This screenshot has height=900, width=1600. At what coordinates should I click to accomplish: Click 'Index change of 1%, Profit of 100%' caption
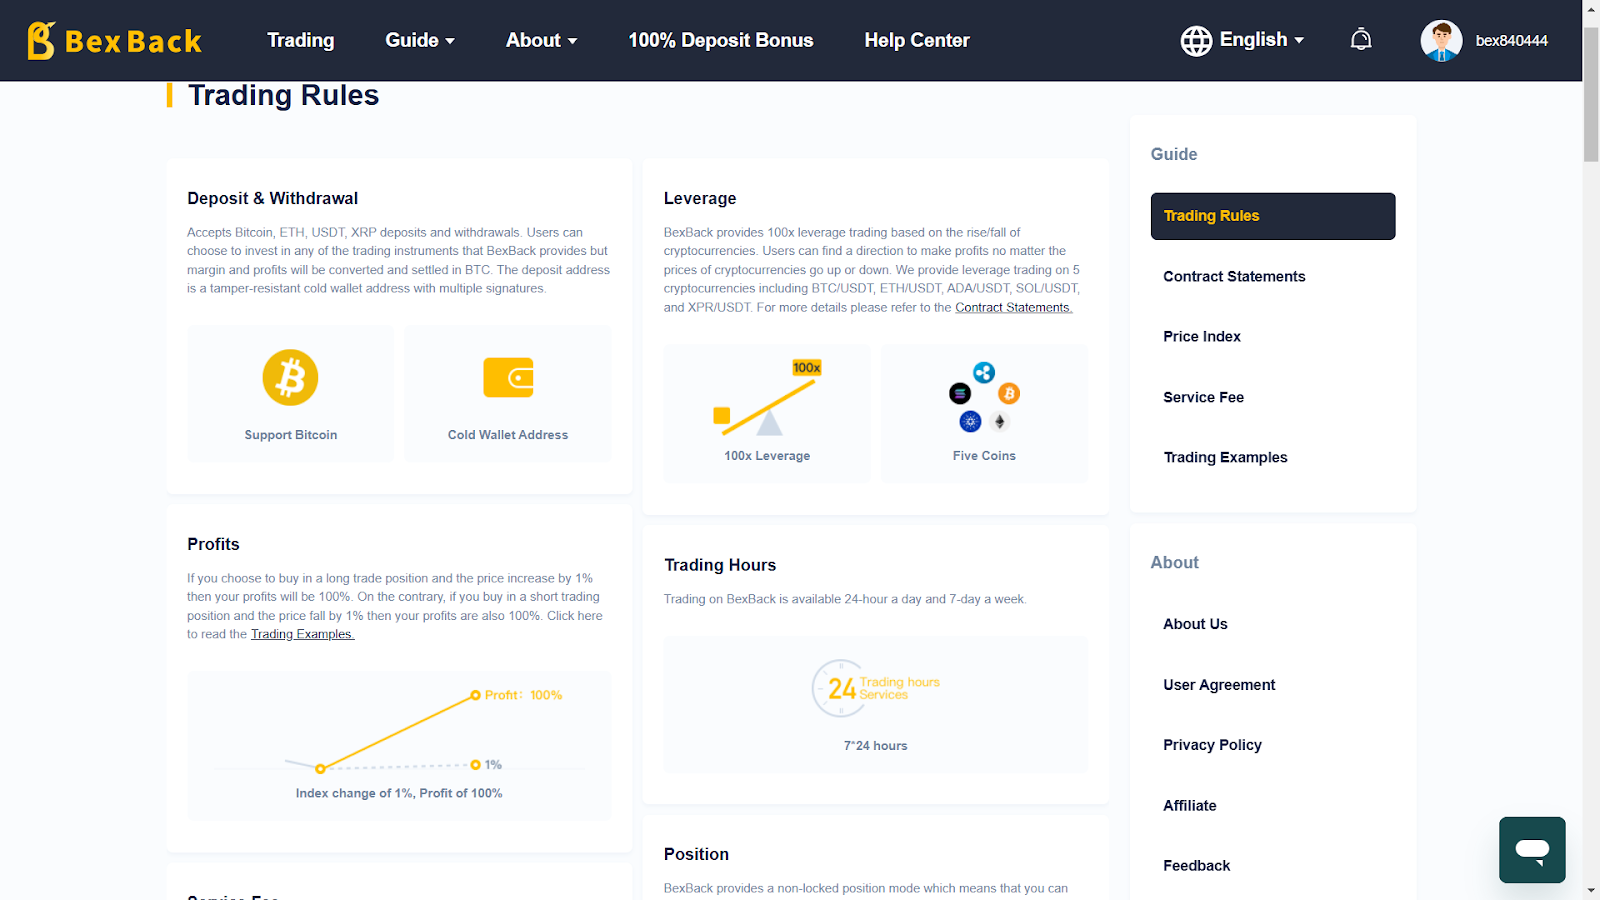pos(399,793)
